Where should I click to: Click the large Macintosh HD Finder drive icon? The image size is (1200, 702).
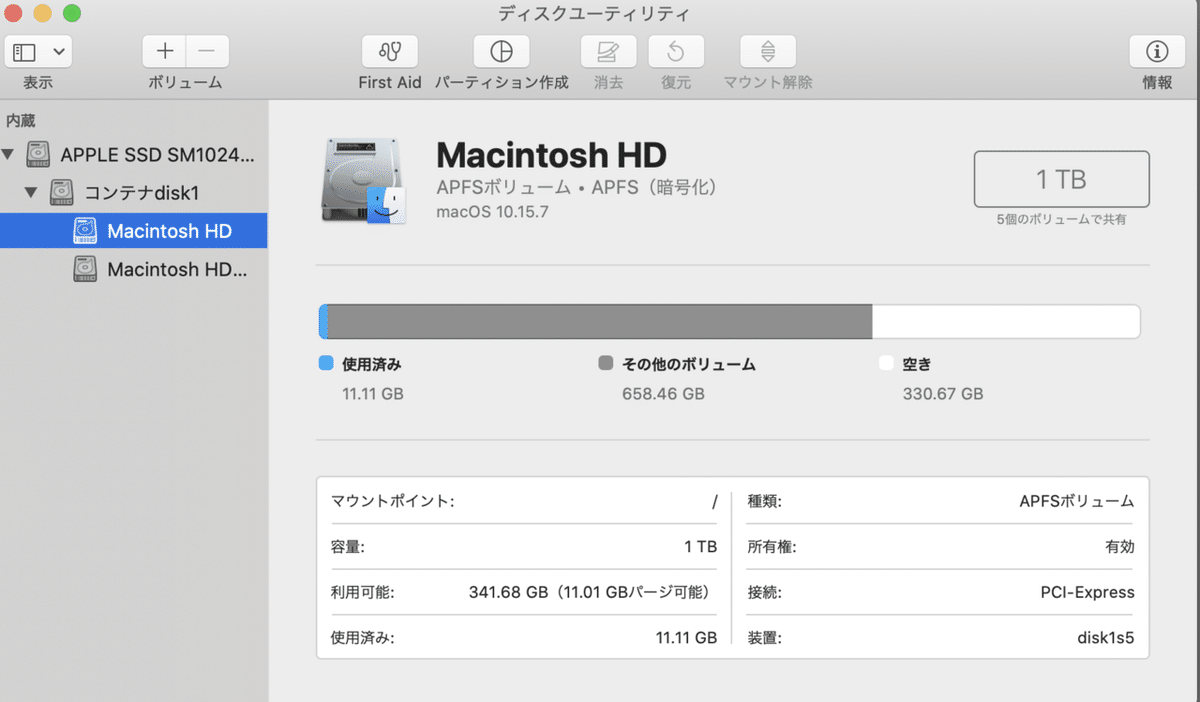[364, 181]
